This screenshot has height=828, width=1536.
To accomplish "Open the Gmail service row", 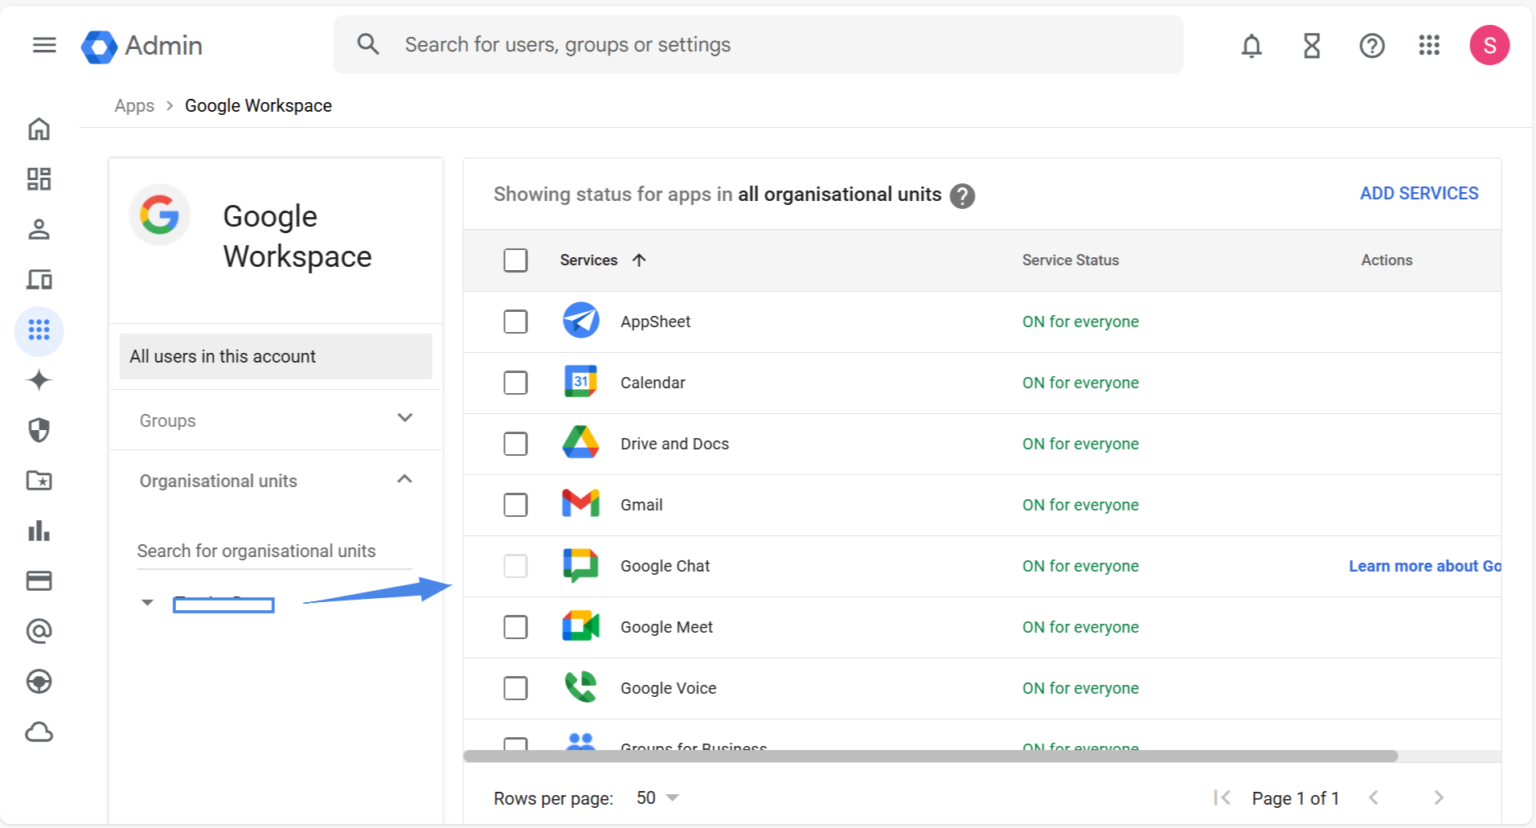I will pos(982,505).
